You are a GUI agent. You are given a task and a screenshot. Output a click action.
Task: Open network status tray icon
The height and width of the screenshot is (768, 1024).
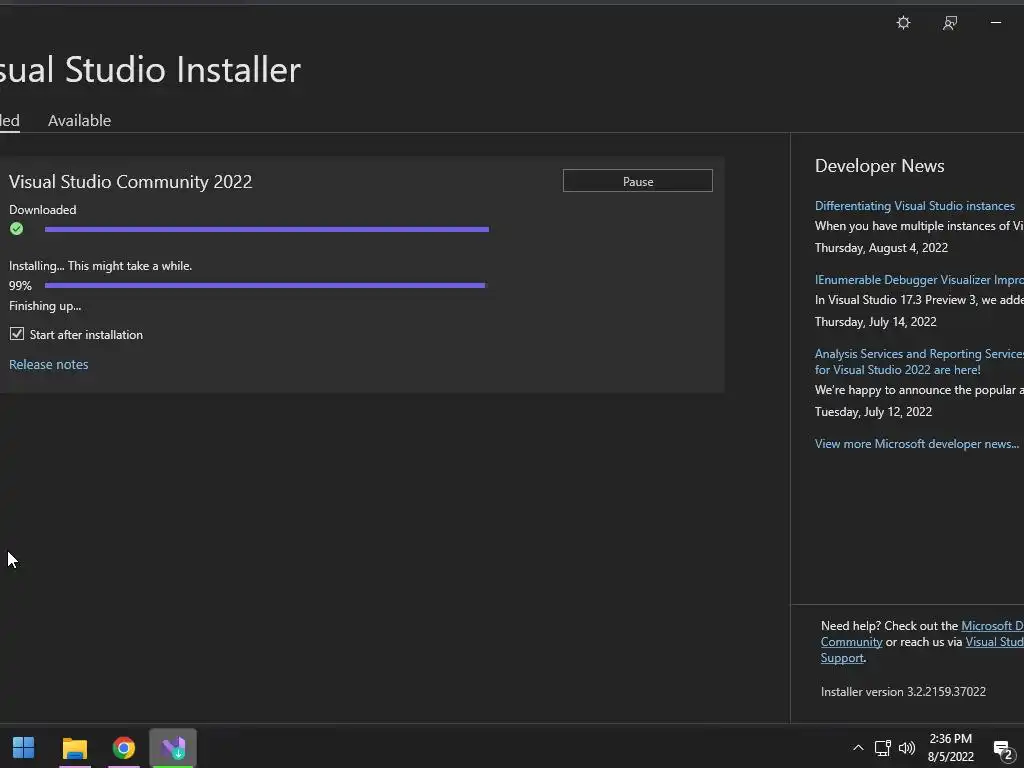tap(882, 748)
